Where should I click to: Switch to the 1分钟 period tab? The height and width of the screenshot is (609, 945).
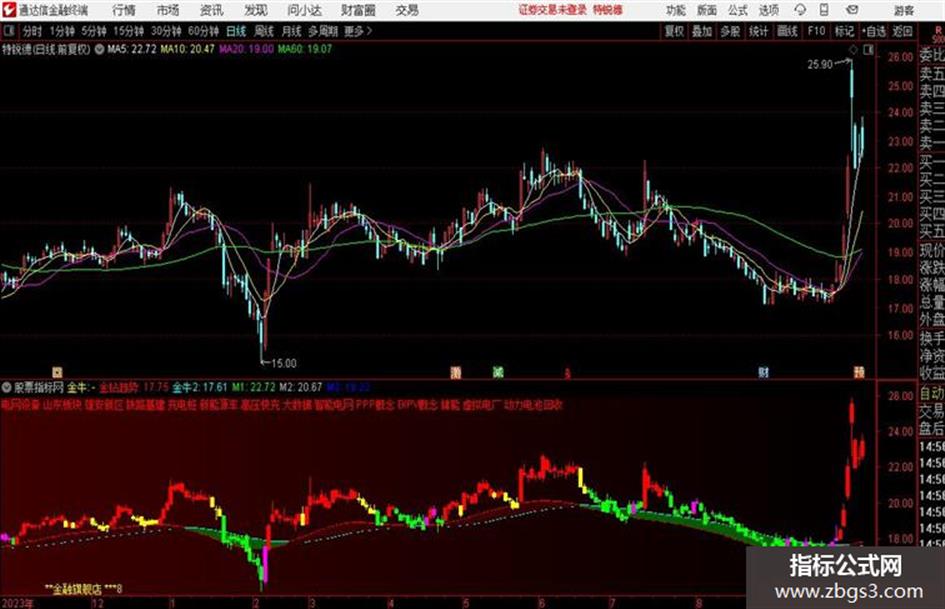(61, 31)
